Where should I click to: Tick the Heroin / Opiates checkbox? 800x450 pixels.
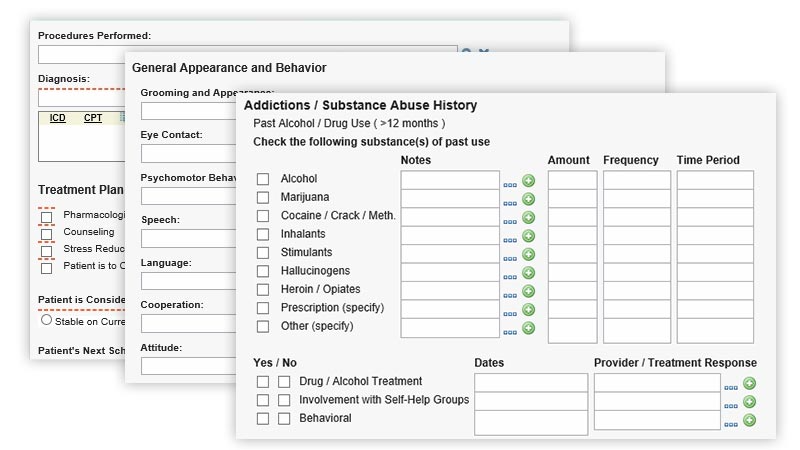263,290
